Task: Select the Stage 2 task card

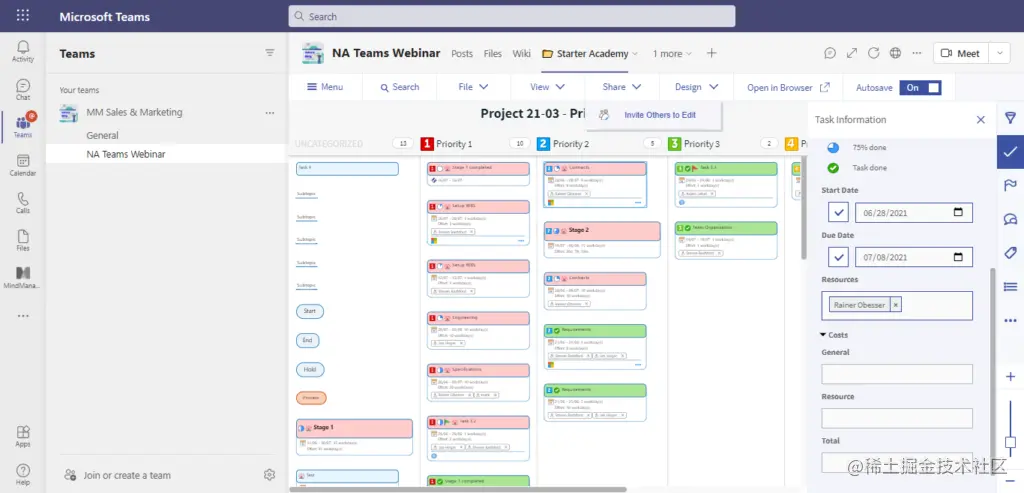Action: pyautogui.click(x=602, y=240)
